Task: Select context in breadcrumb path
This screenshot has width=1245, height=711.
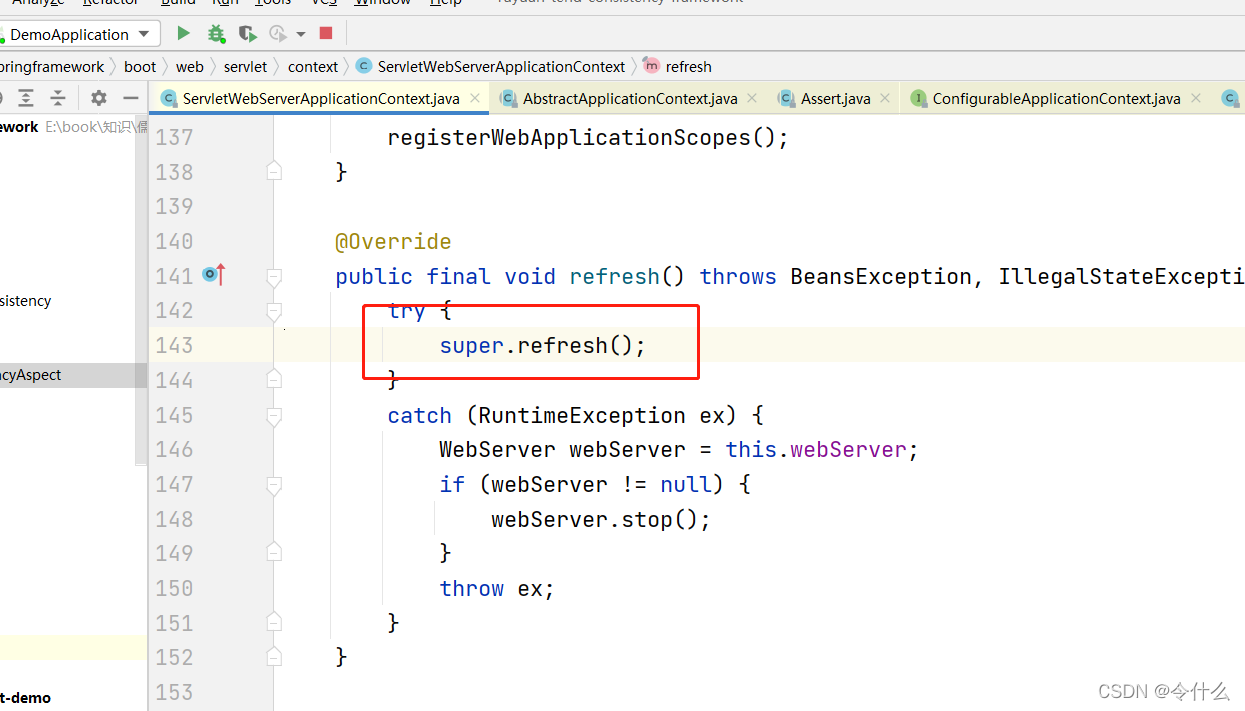Action: tap(313, 66)
